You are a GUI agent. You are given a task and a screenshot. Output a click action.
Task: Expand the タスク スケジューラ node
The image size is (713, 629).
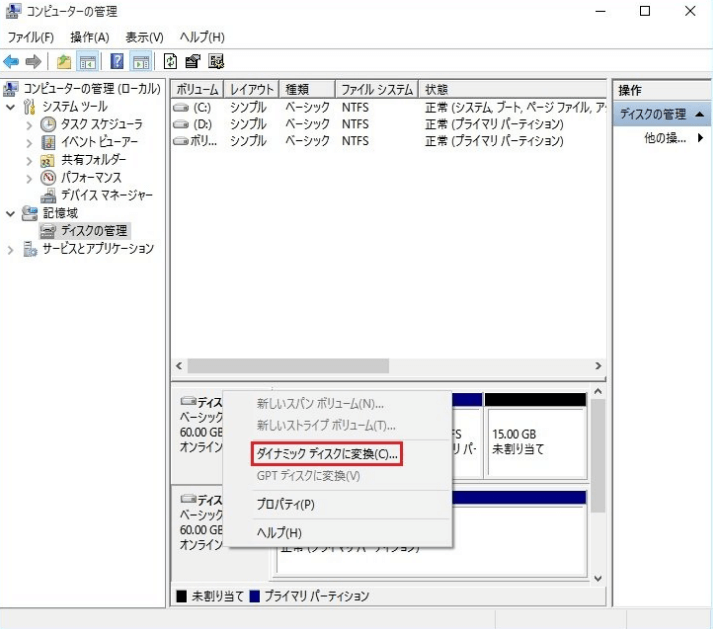[29, 125]
